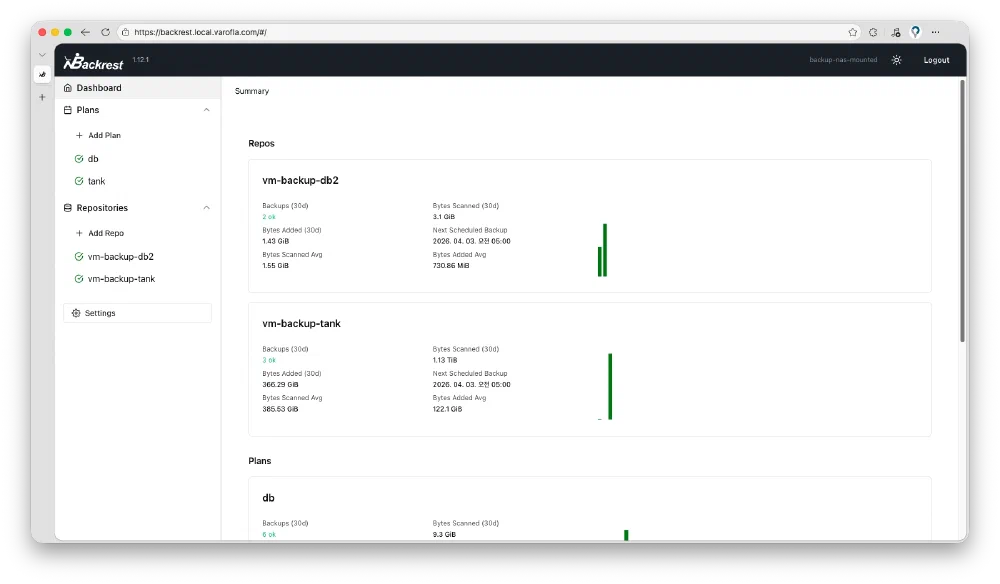Click the browser reload icon
Image resolution: width=1000 pixels, height=584 pixels.
[x=105, y=32]
